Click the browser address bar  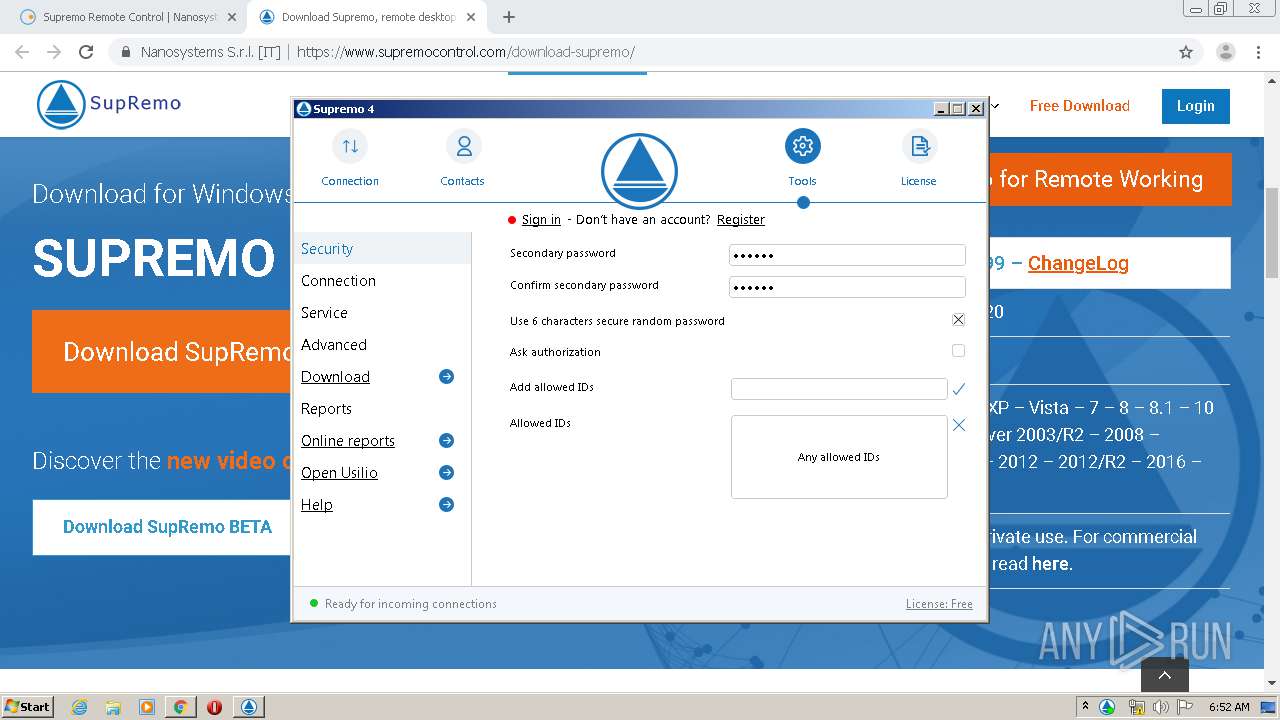[640, 52]
